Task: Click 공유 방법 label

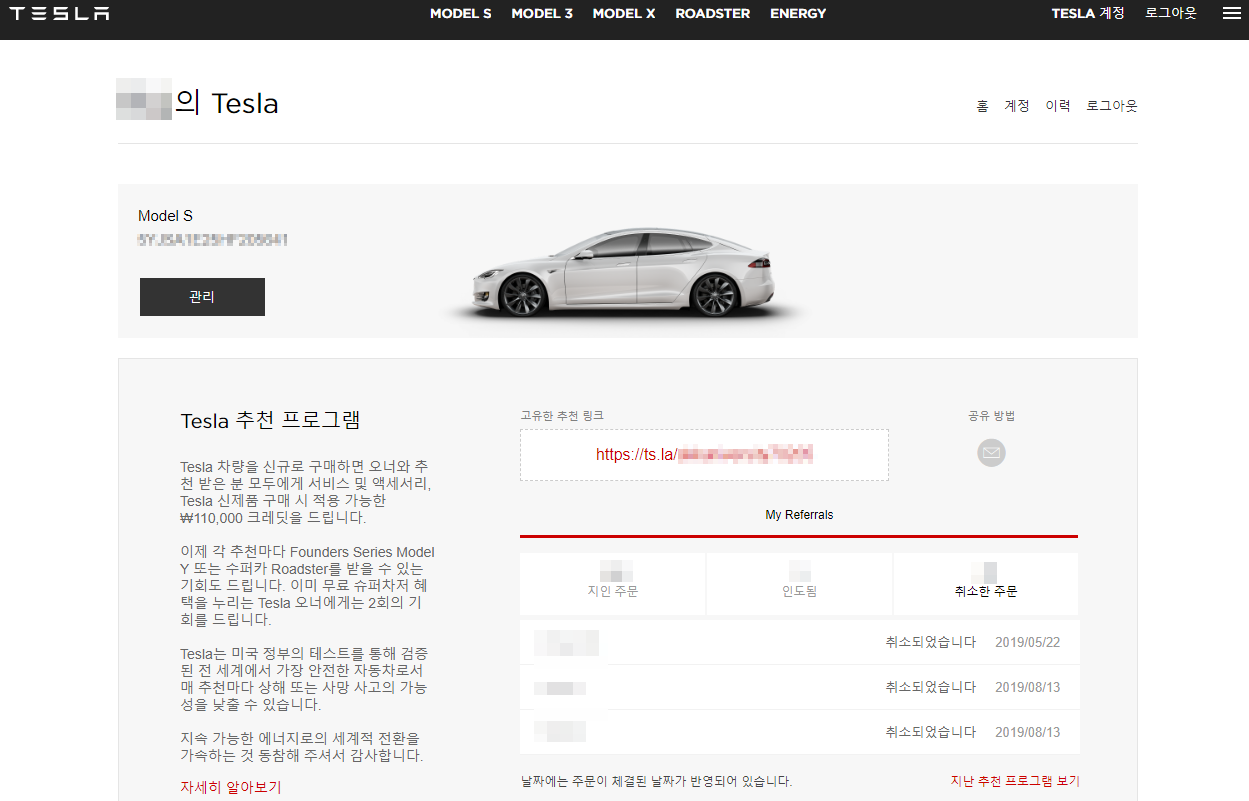Action: coord(991,415)
